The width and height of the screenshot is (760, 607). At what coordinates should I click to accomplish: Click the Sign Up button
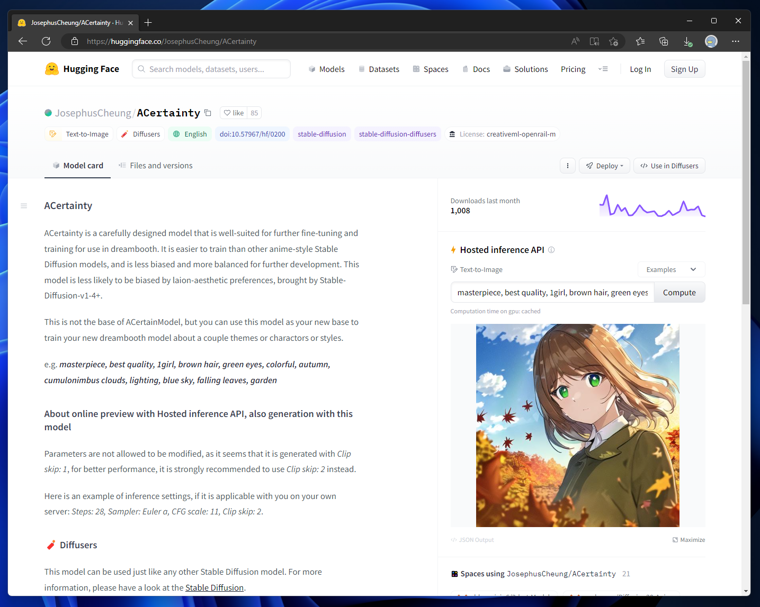[684, 69]
